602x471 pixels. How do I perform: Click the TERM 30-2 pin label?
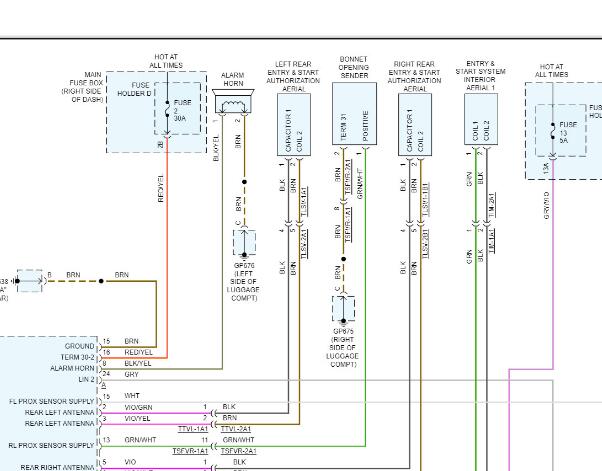77,357
